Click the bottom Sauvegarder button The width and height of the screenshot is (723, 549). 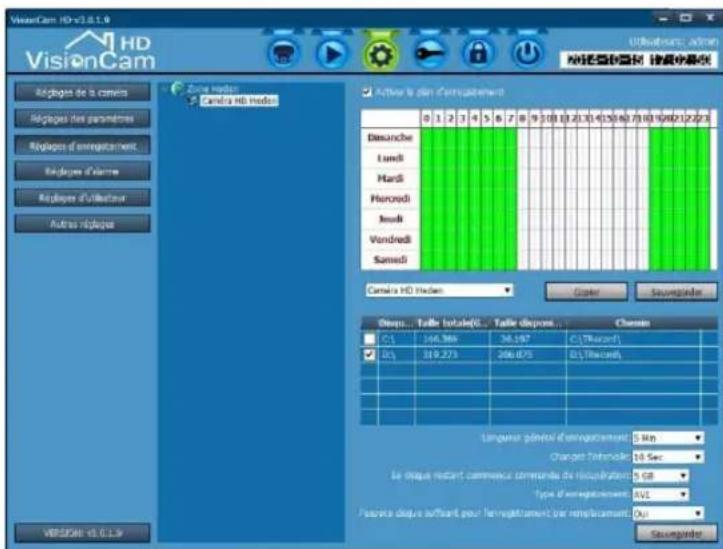tap(676, 534)
